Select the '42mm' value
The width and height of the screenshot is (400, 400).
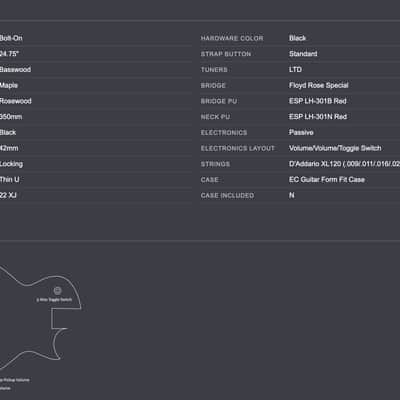pos(9,148)
